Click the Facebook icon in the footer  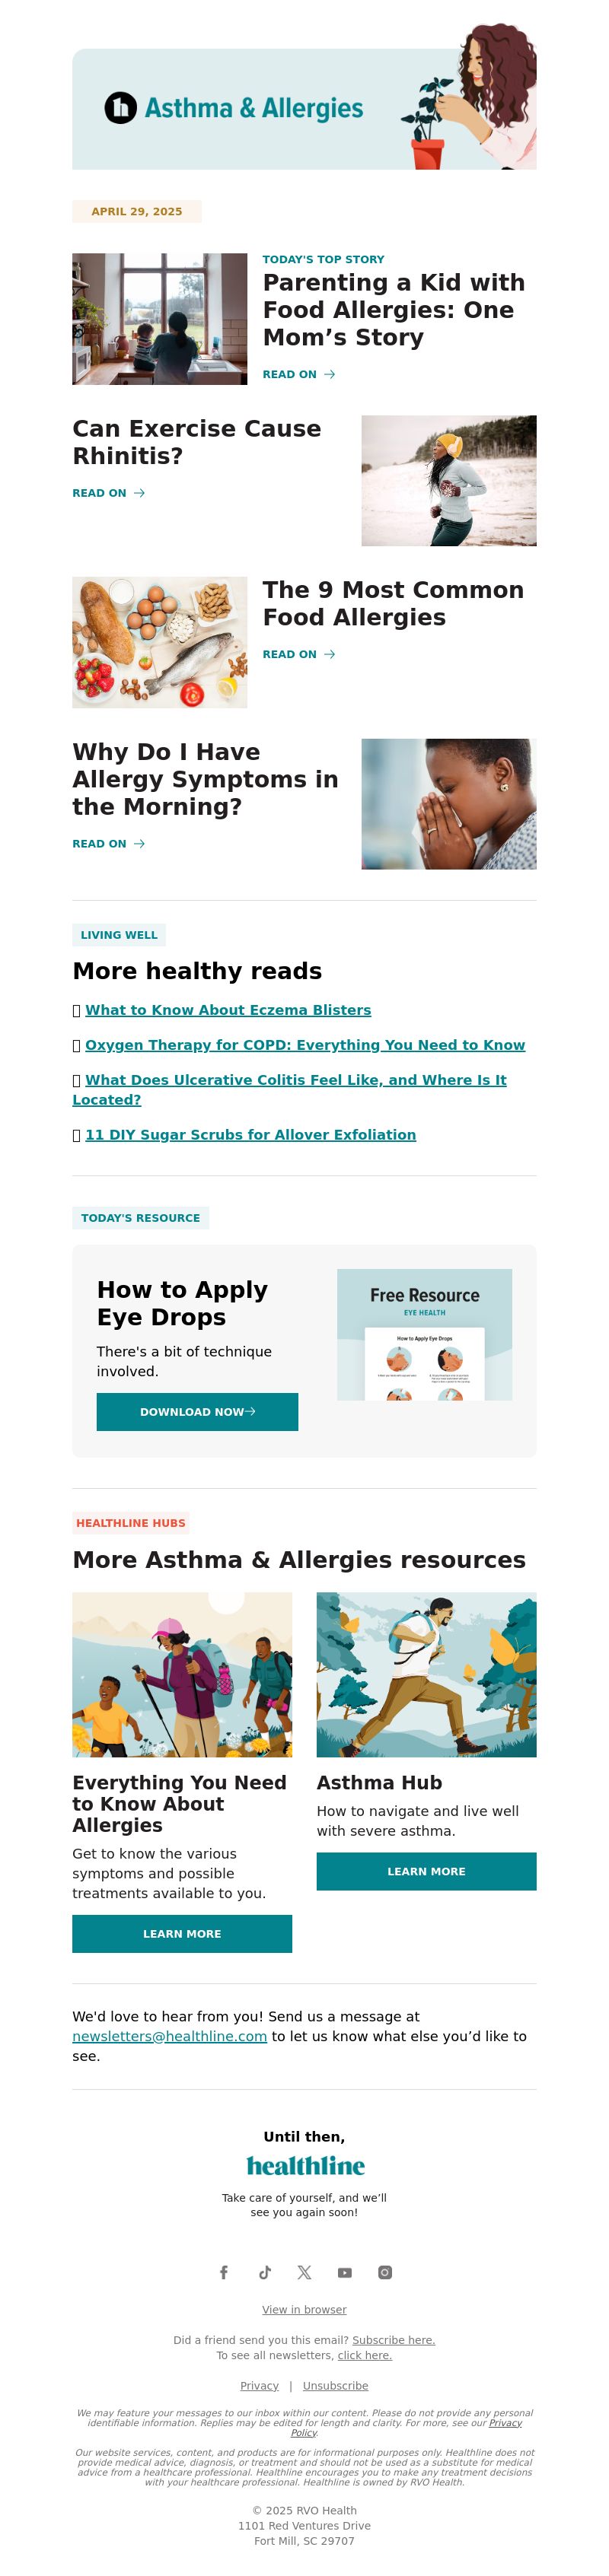click(224, 2272)
